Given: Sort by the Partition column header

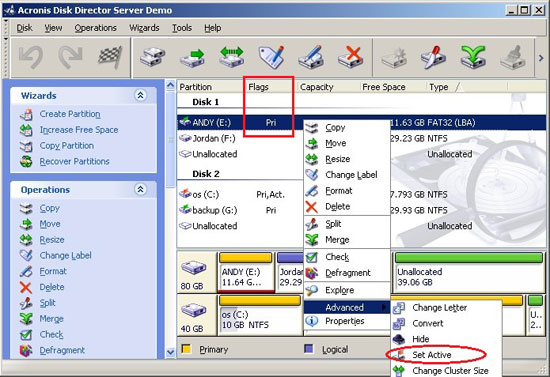Looking at the screenshot, I should tap(211, 87).
